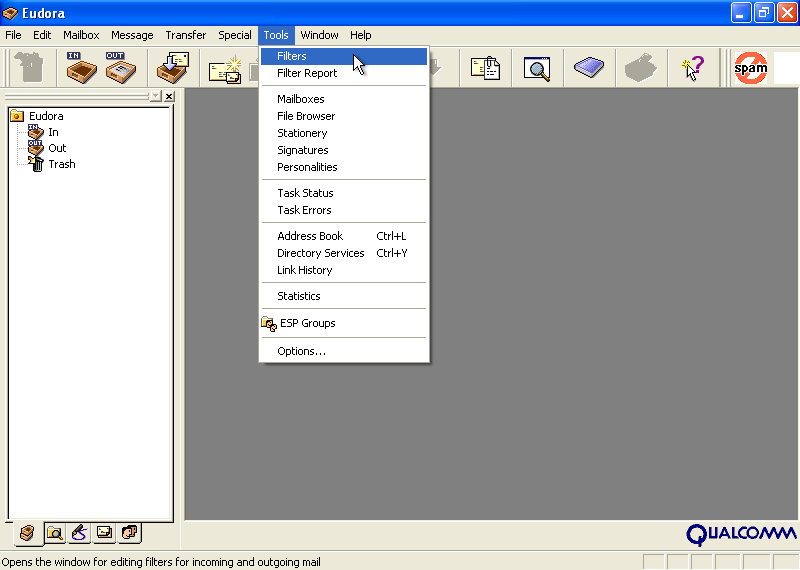Open the mailbox panel dropdown arrow
800x570 pixels.
coord(156,96)
